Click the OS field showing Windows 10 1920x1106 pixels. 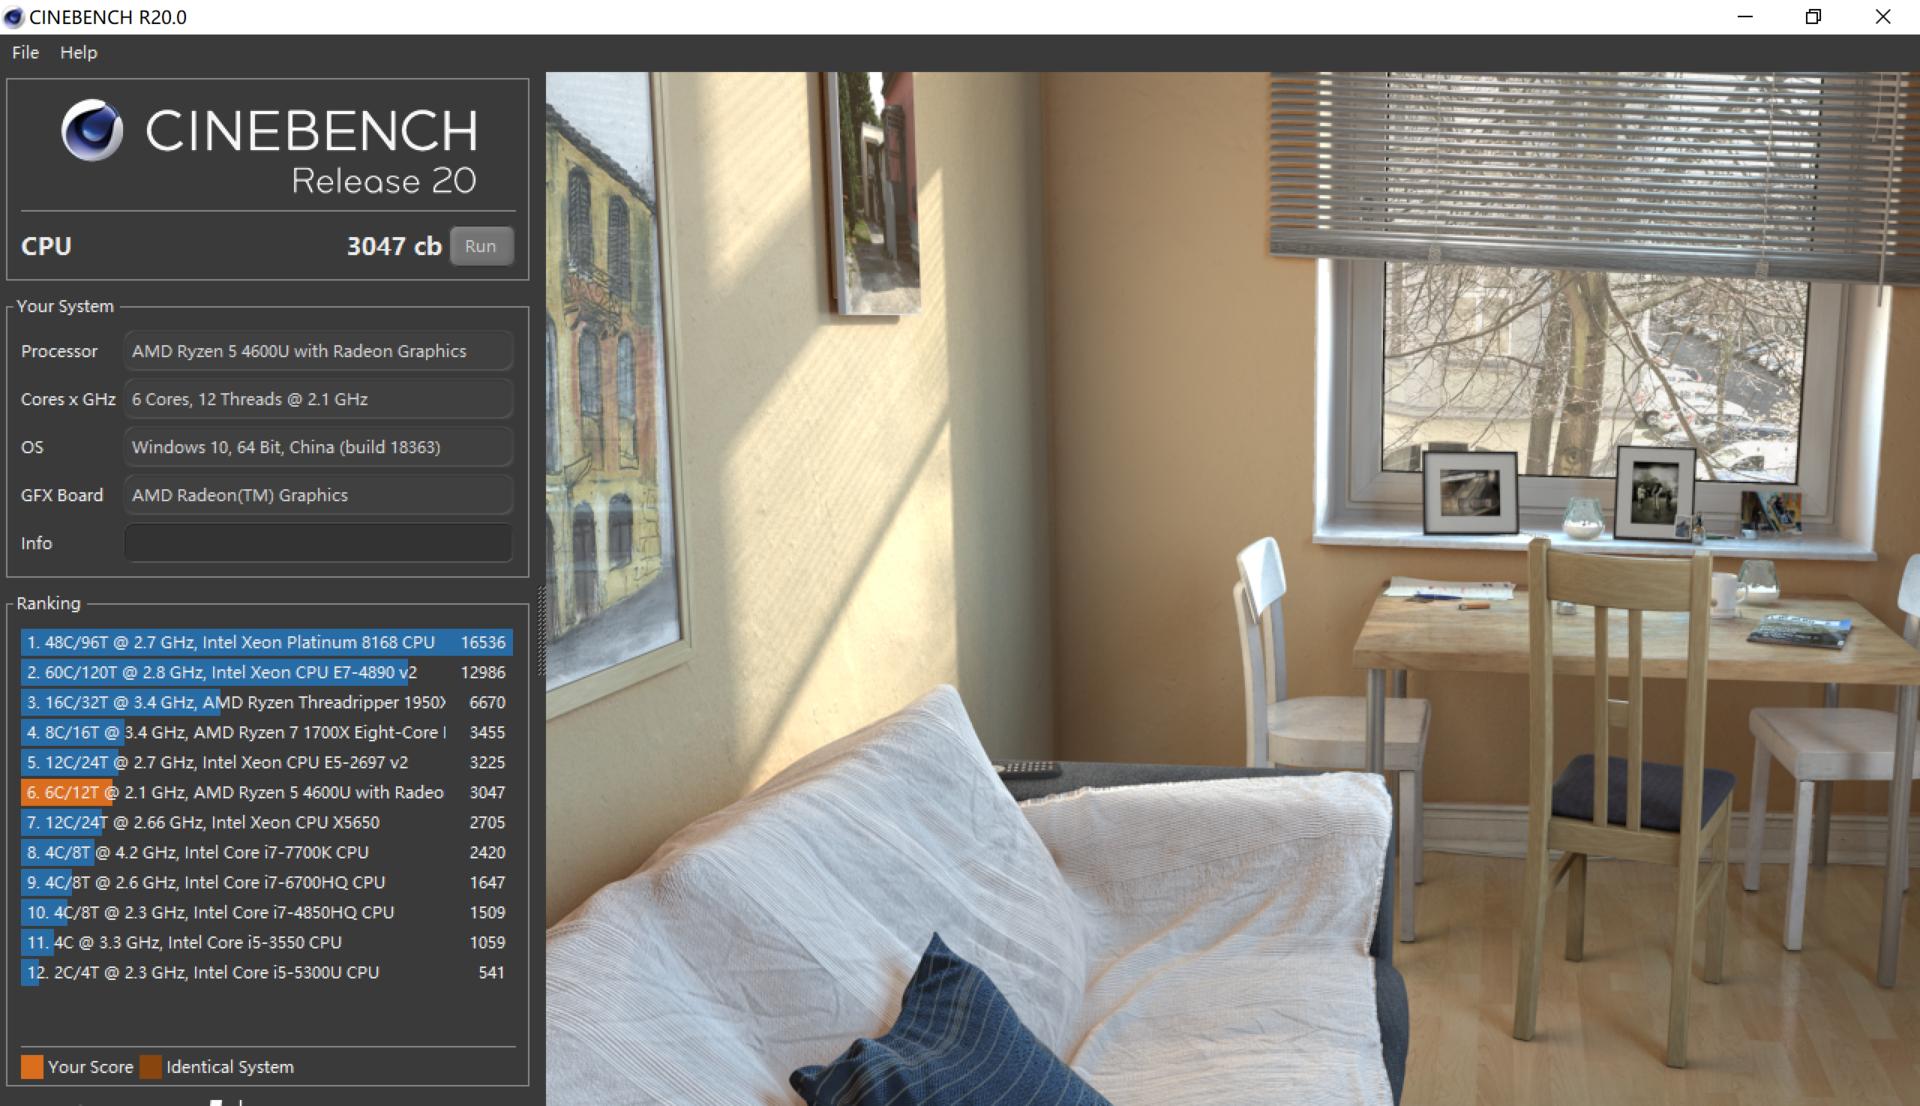click(x=318, y=447)
